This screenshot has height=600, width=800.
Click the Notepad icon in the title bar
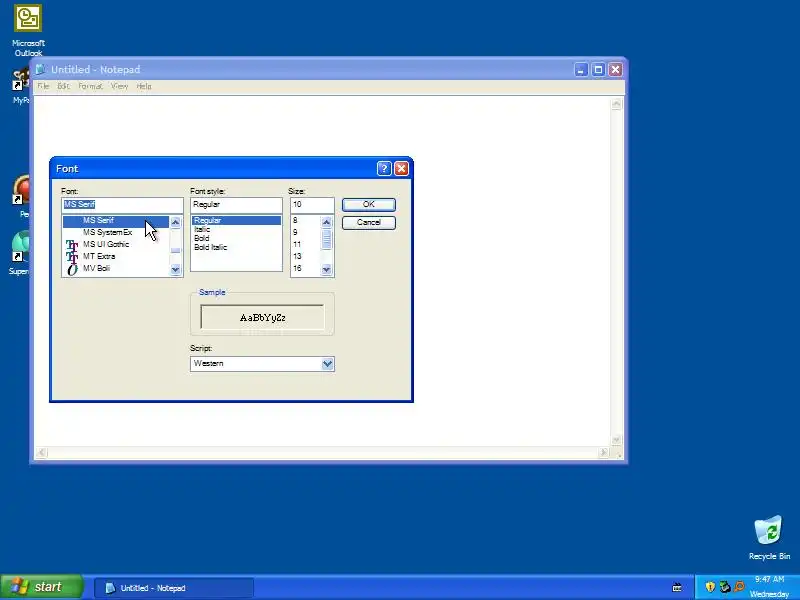coord(40,69)
